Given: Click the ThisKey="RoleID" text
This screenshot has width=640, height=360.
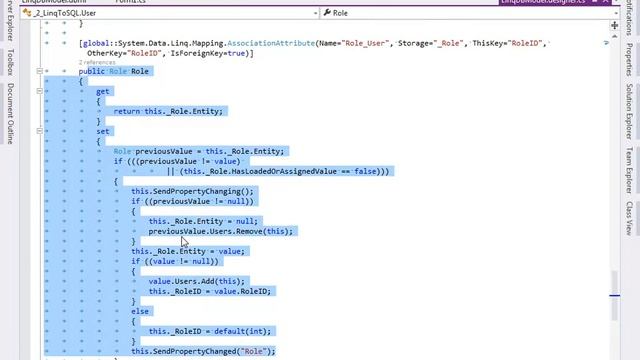Looking at the screenshot, I should (507, 43).
